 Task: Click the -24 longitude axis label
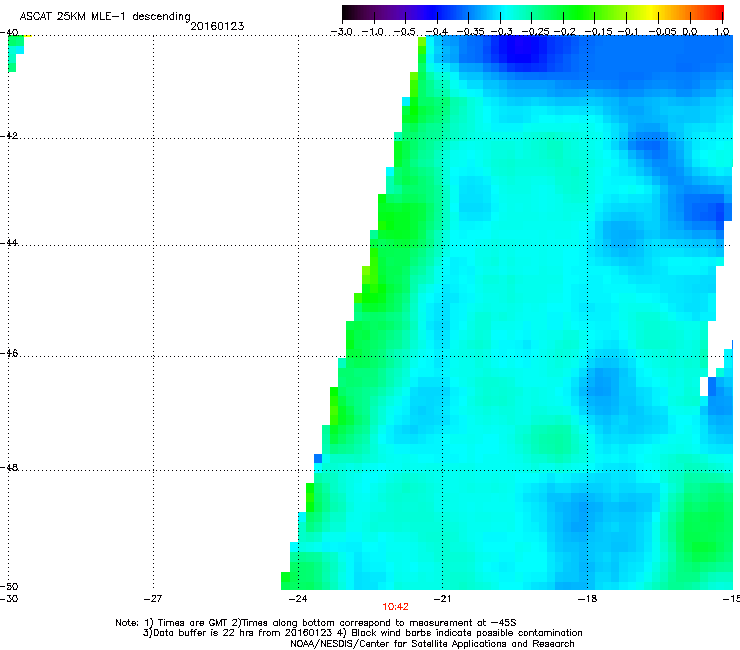298,599
